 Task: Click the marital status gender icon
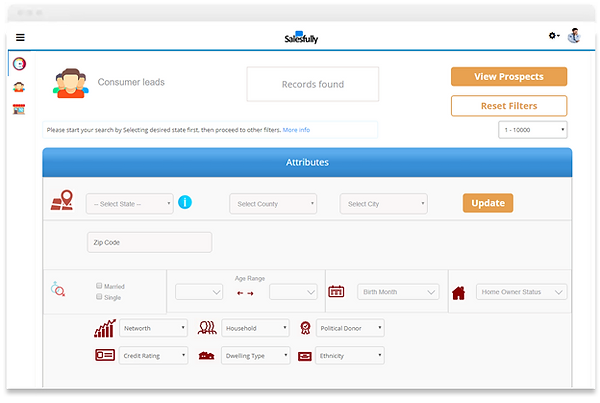[58, 289]
